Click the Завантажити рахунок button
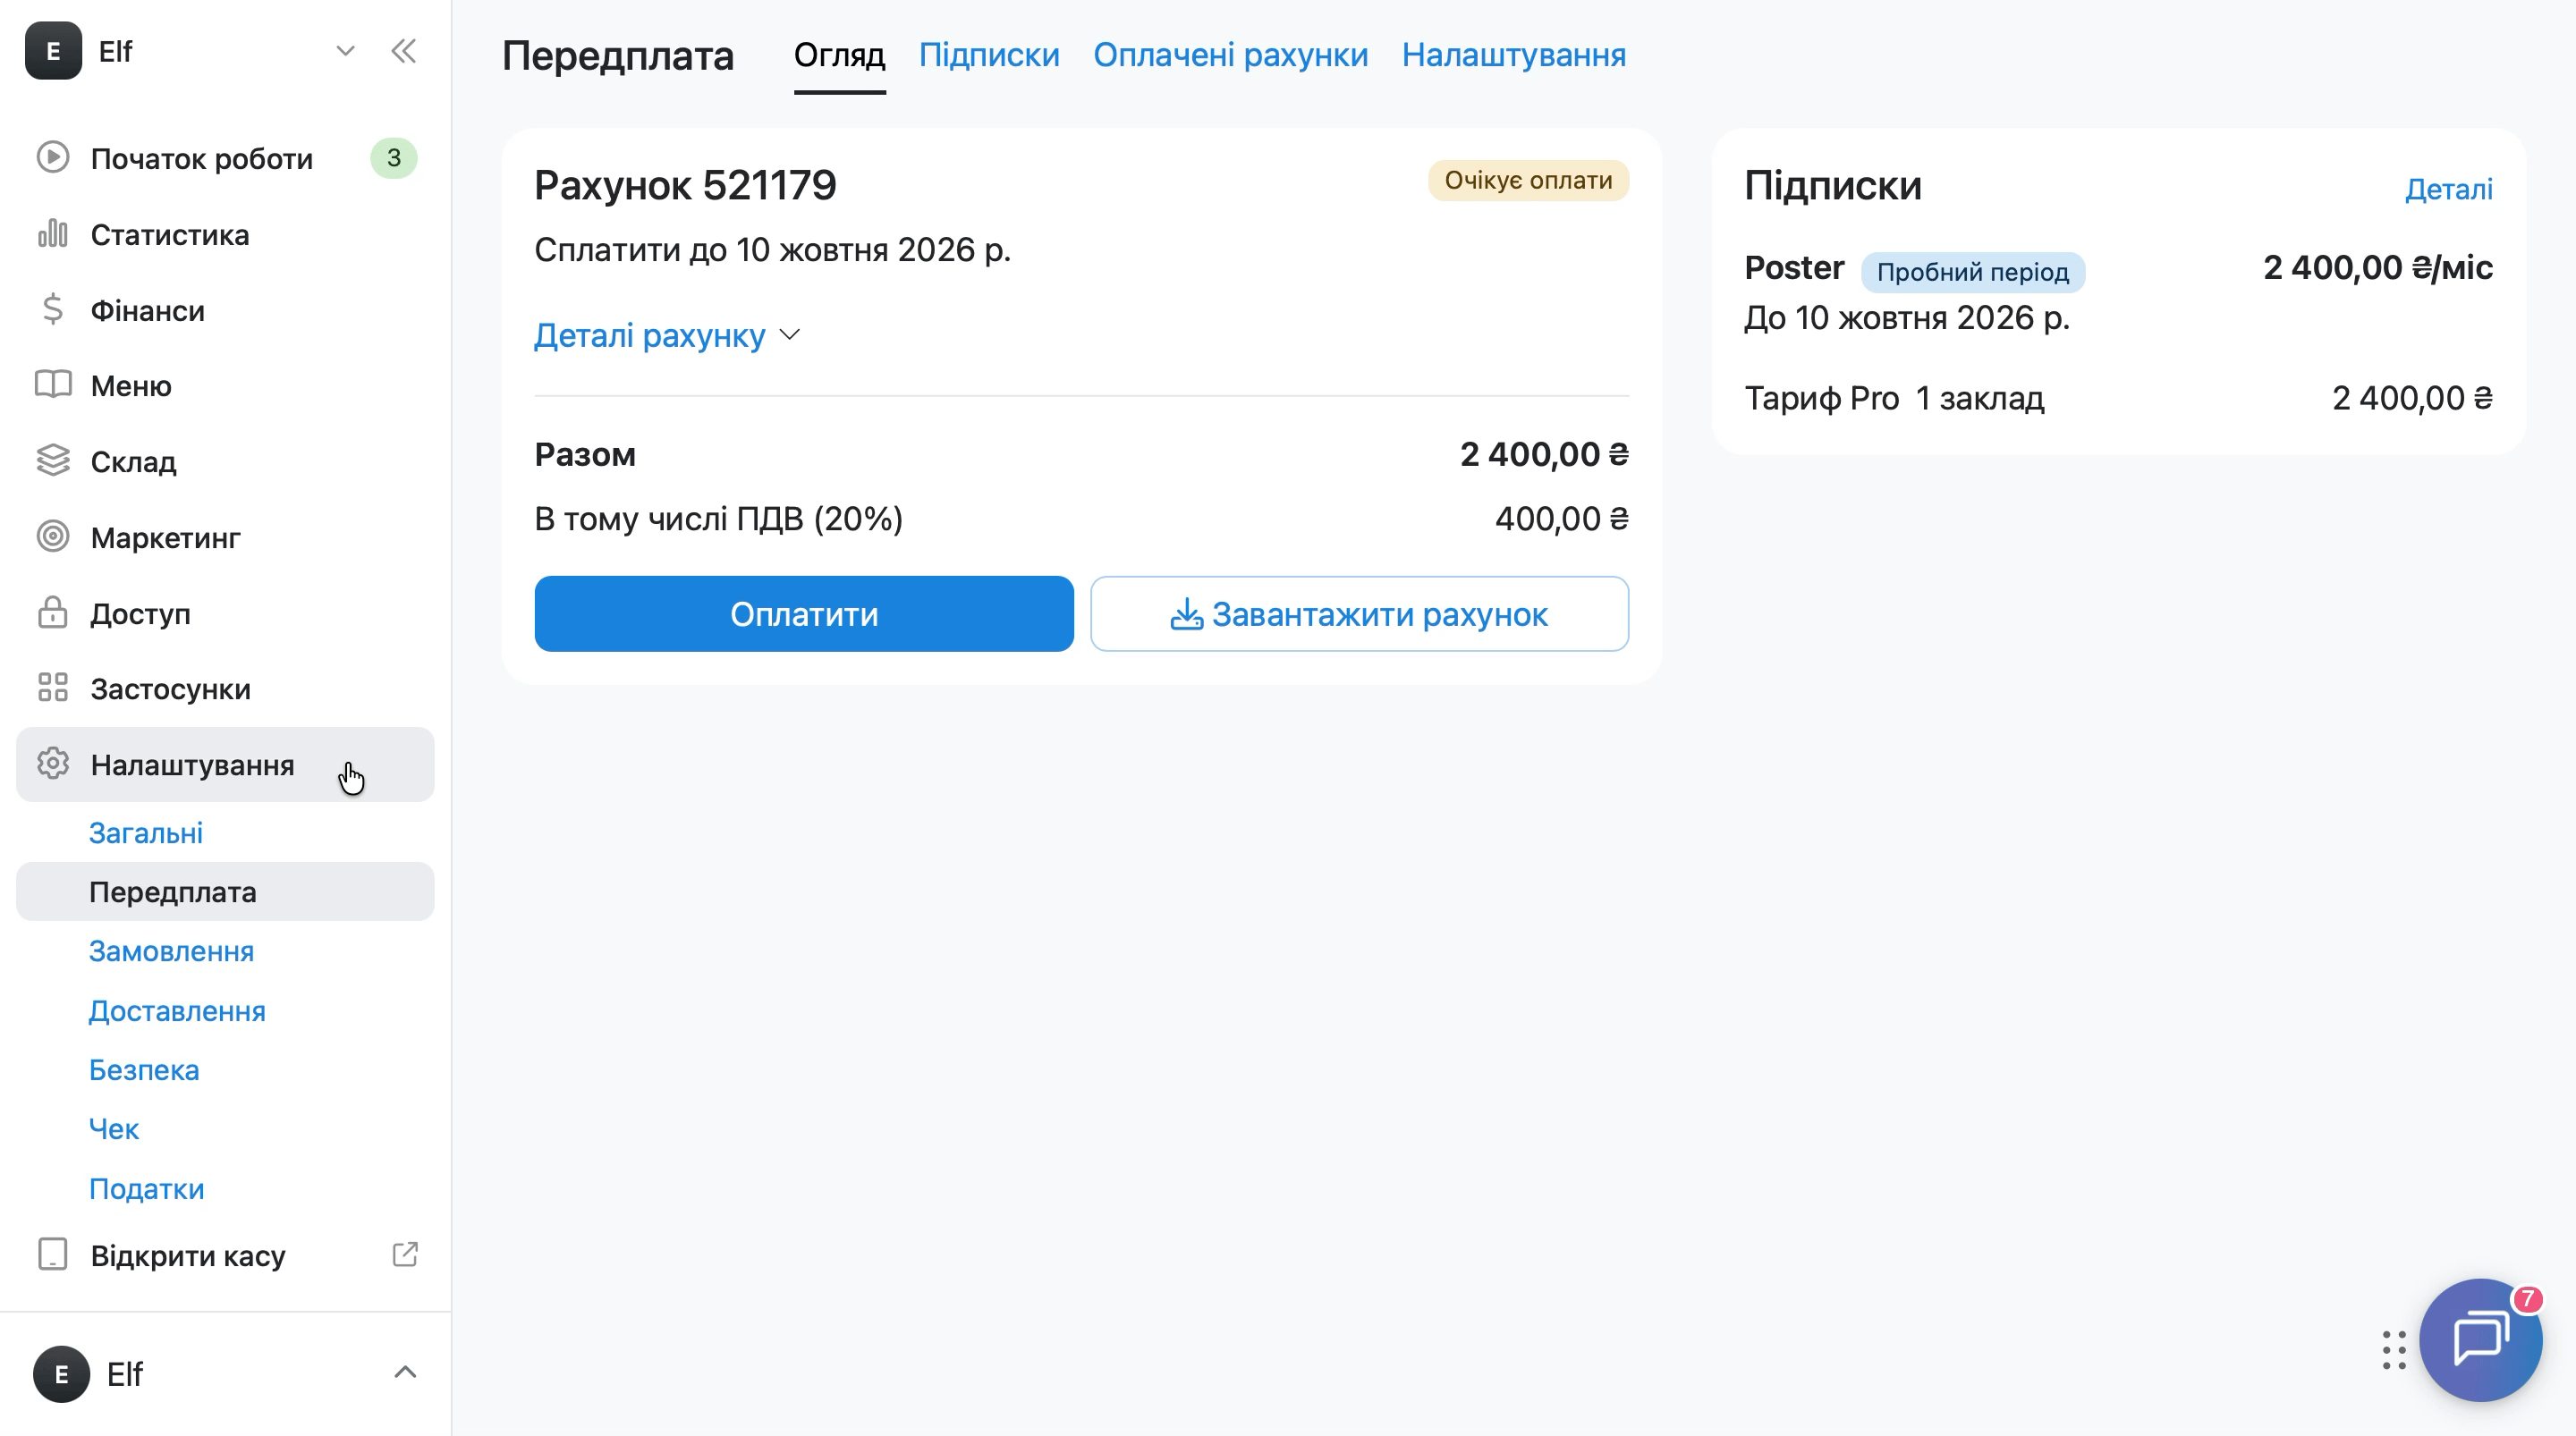 click(x=1359, y=614)
